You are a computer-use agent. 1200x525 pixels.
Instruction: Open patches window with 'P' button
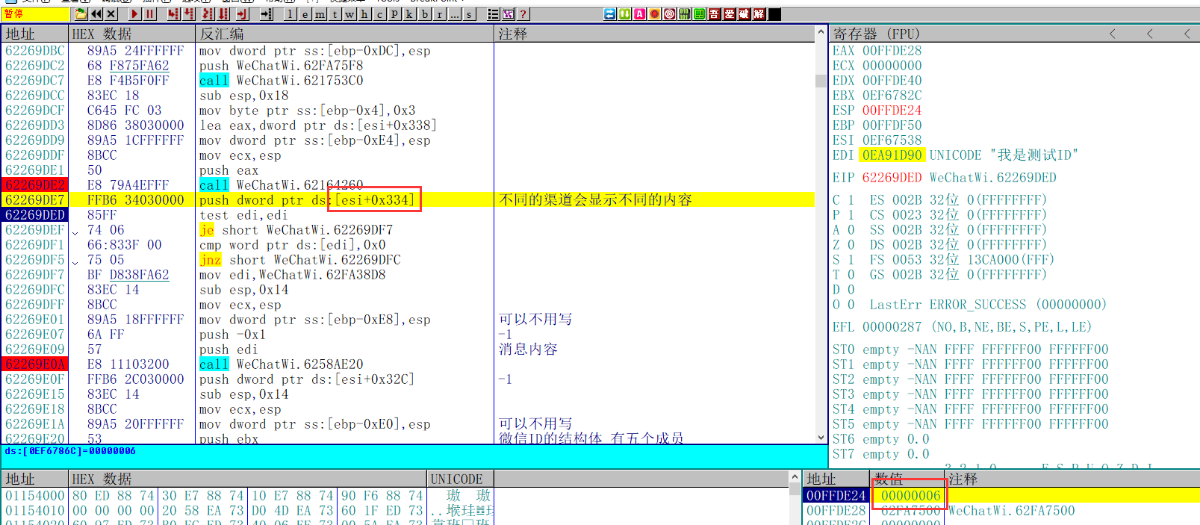click(394, 14)
